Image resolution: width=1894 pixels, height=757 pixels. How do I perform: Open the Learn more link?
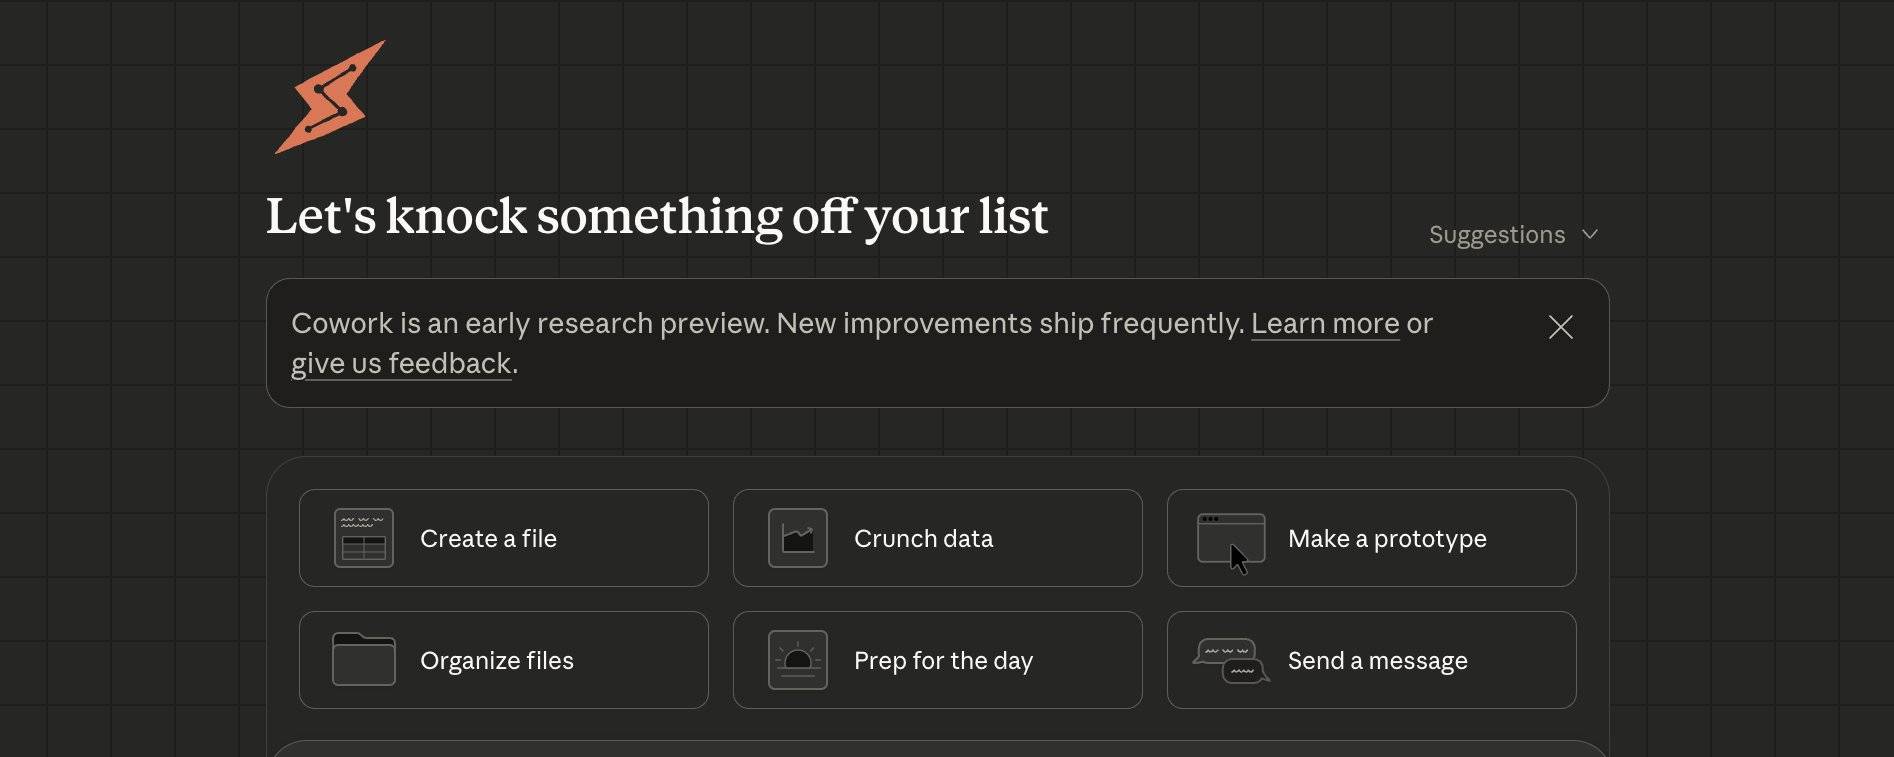1324,324
